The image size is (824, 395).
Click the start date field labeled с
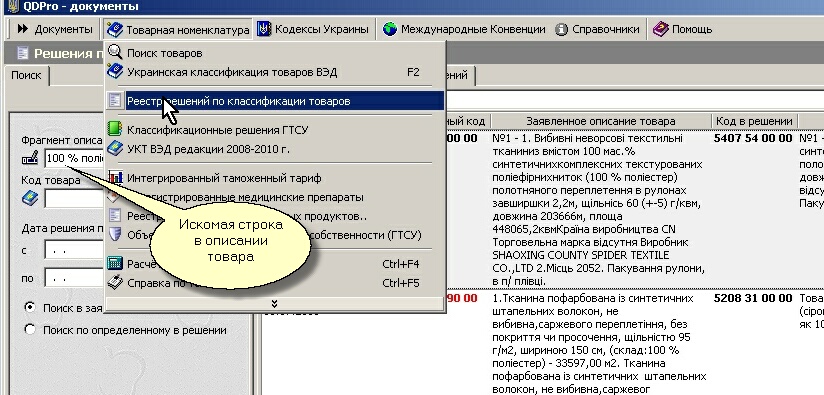click(75, 251)
